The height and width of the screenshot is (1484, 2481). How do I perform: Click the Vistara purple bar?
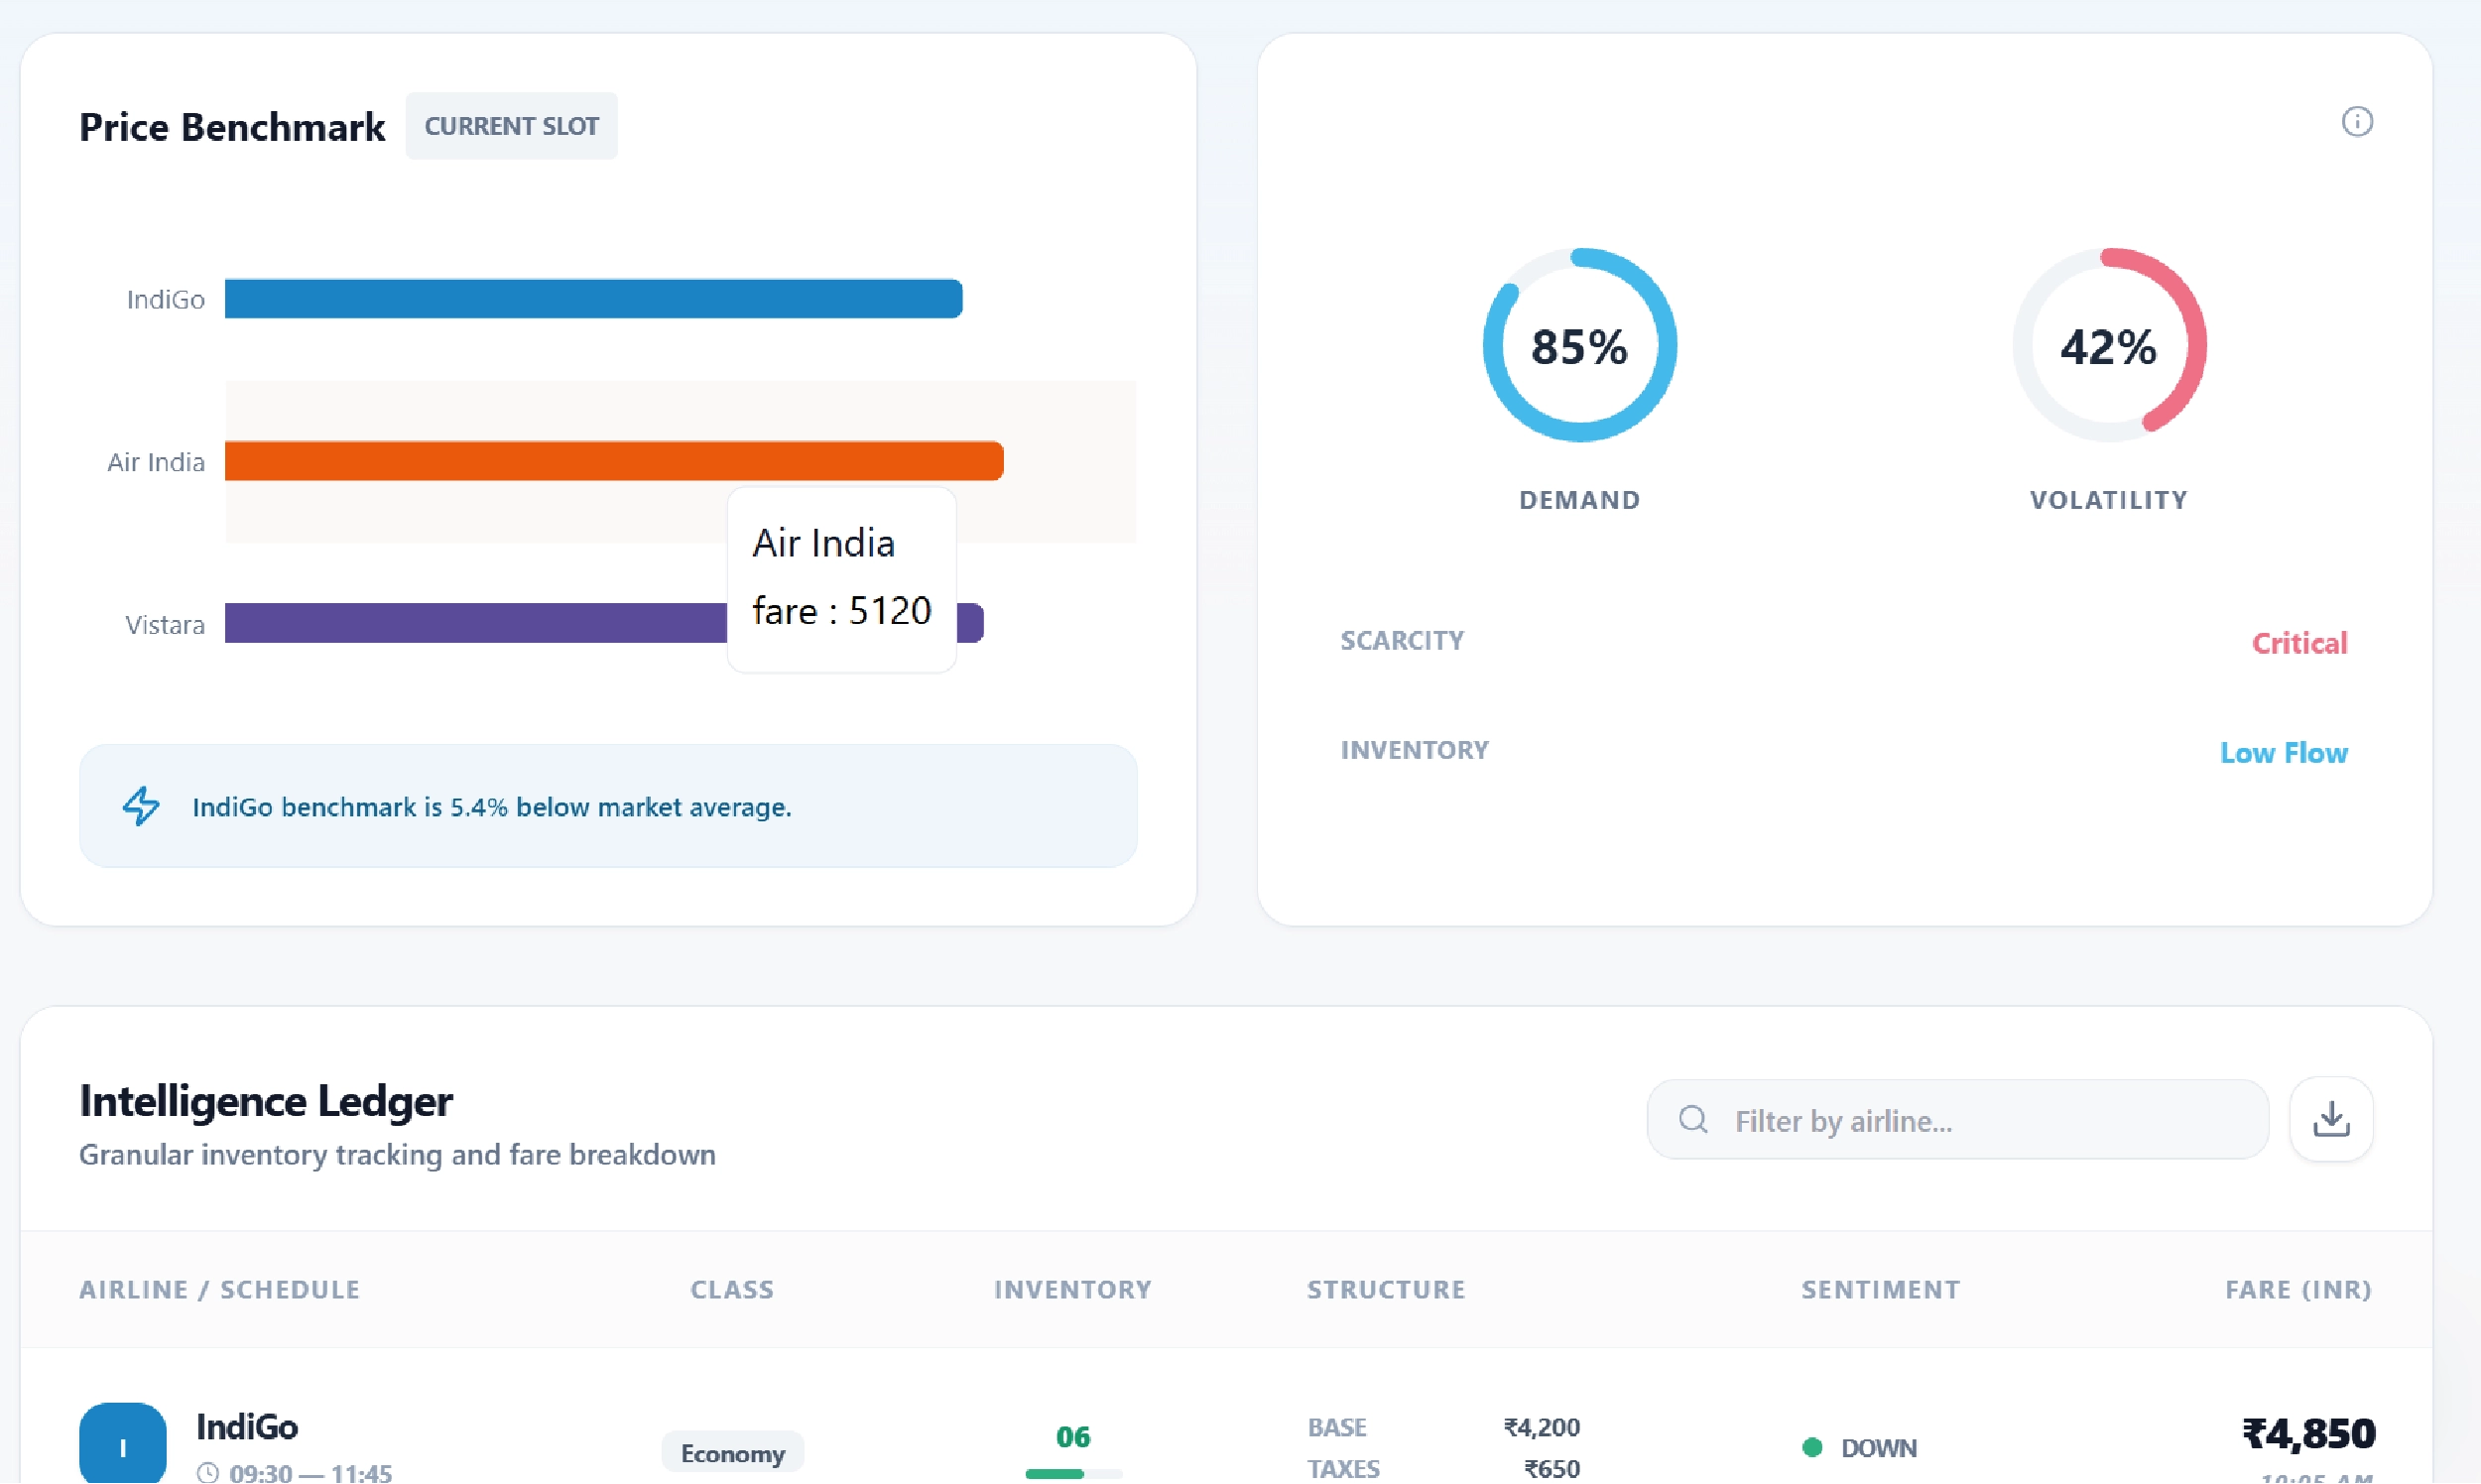coord(475,623)
